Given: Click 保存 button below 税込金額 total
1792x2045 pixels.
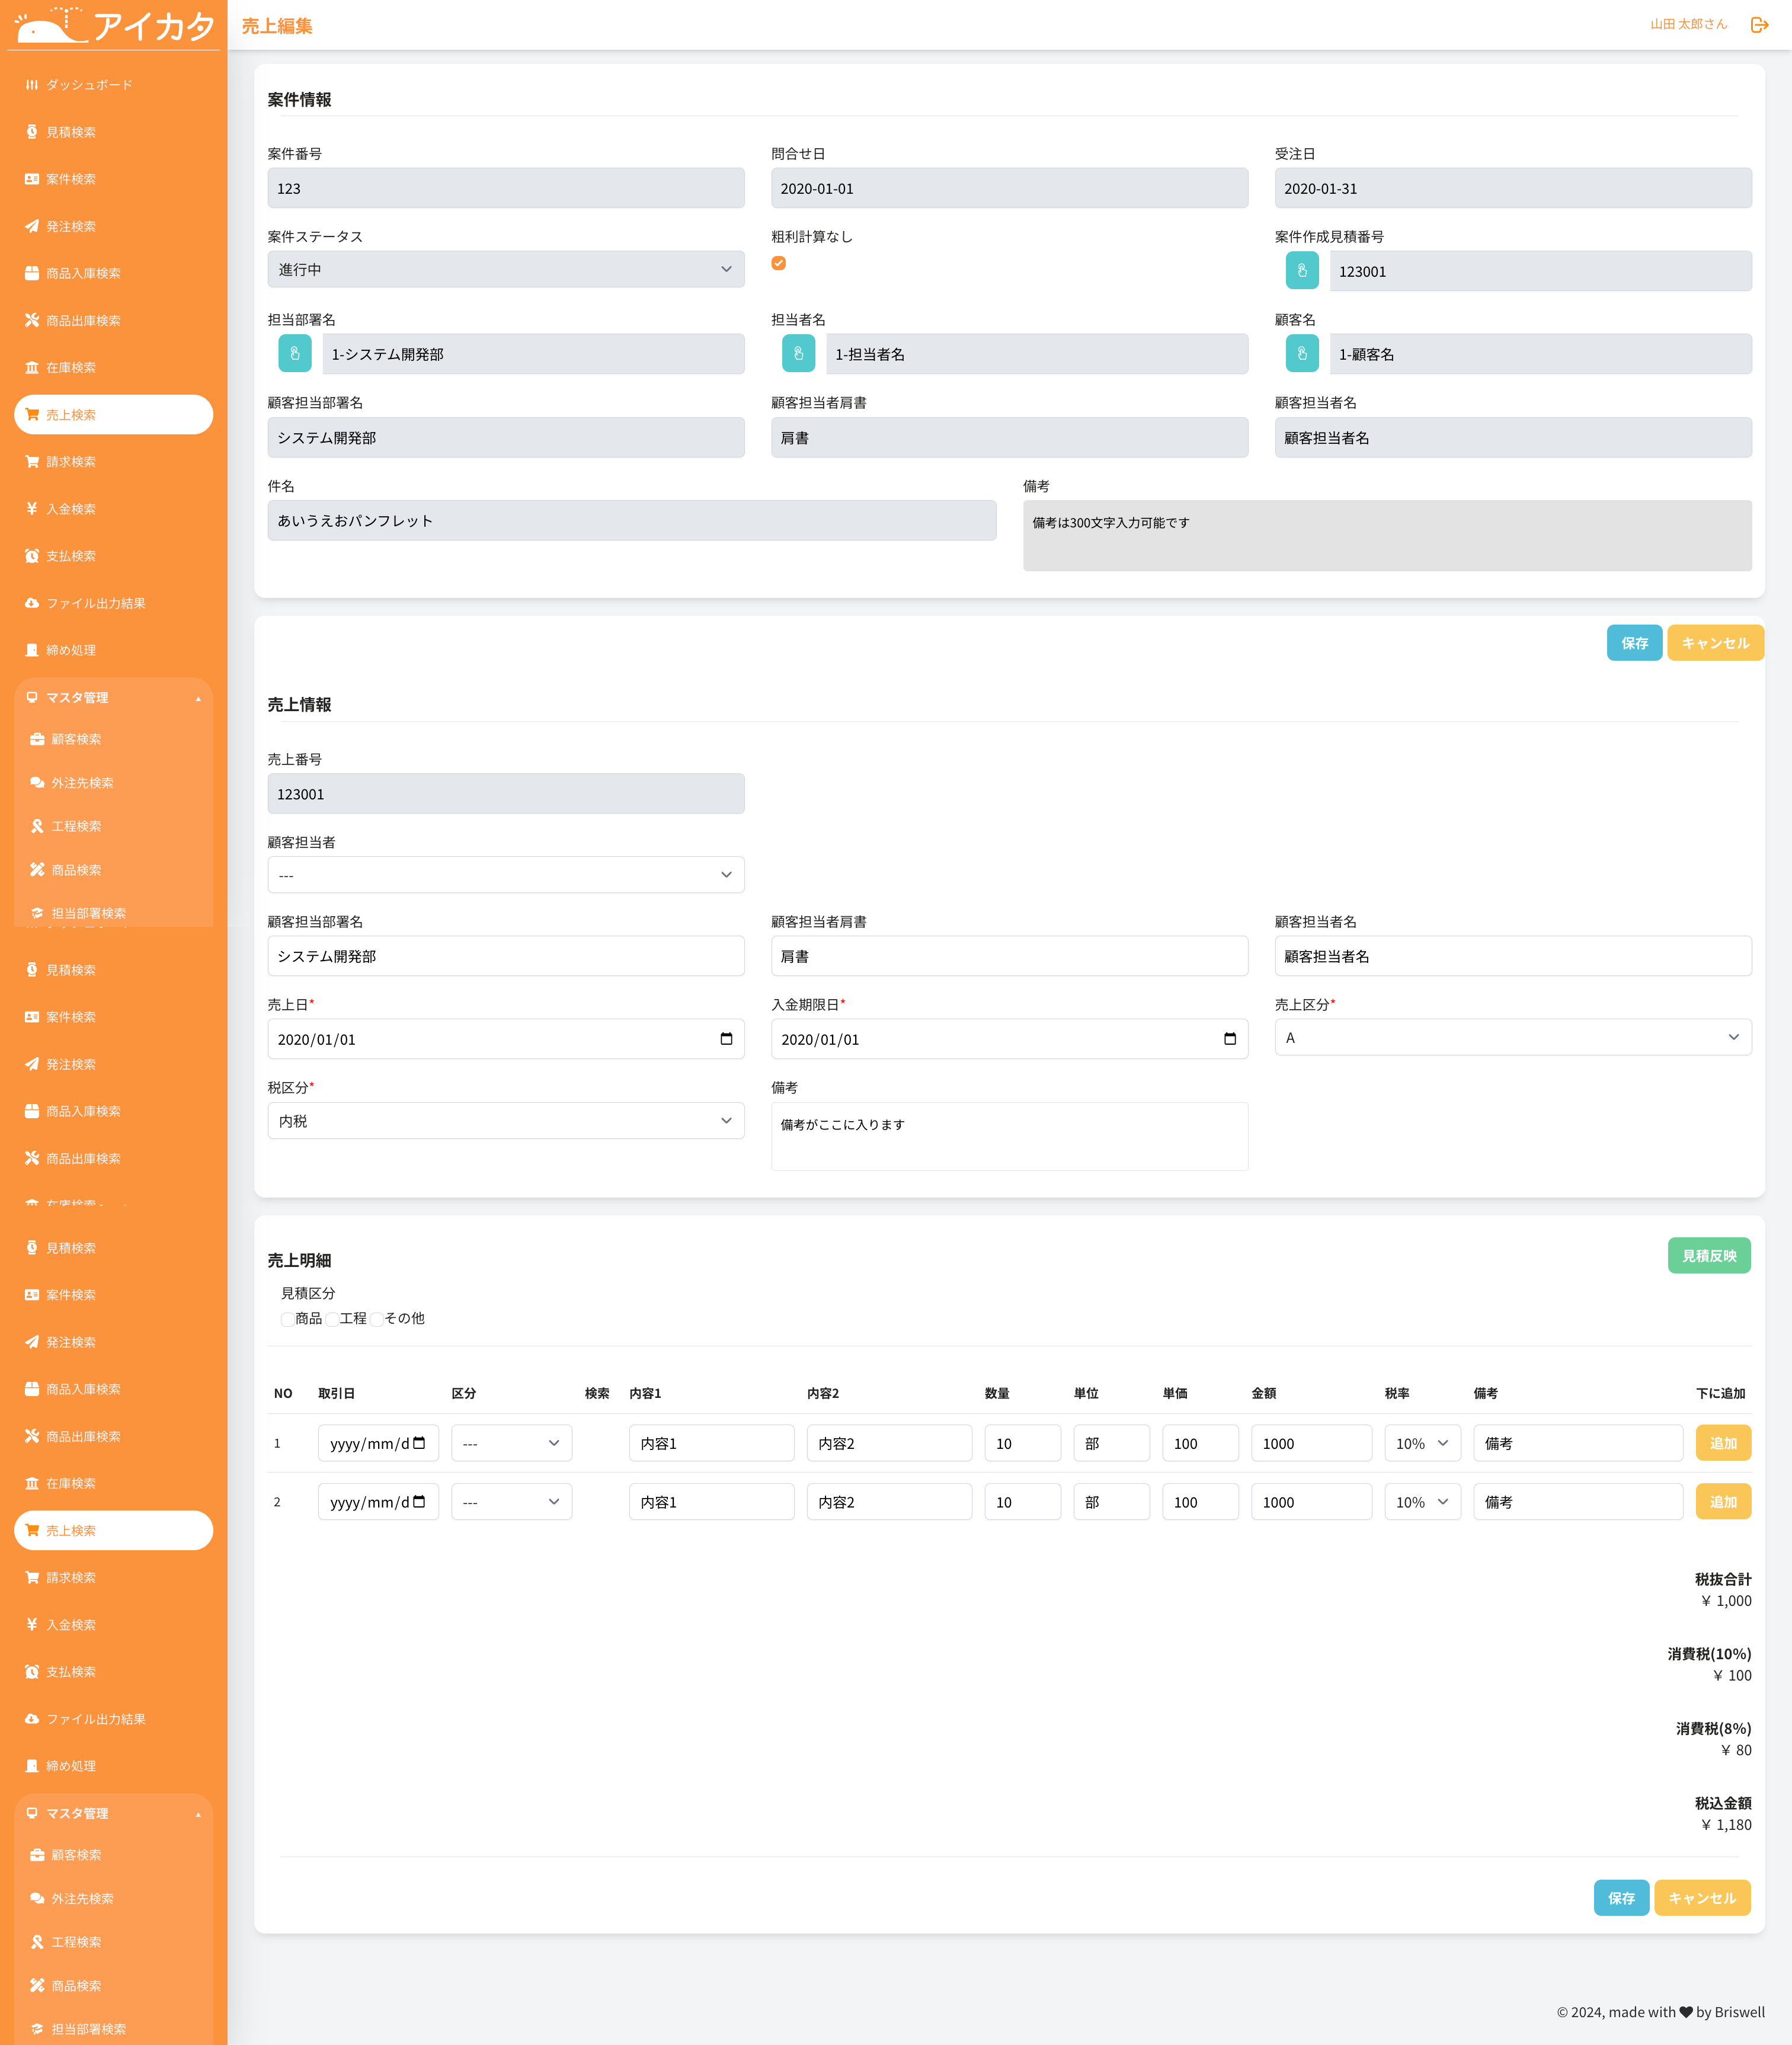Looking at the screenshot, I should tap(1621, 1898).
